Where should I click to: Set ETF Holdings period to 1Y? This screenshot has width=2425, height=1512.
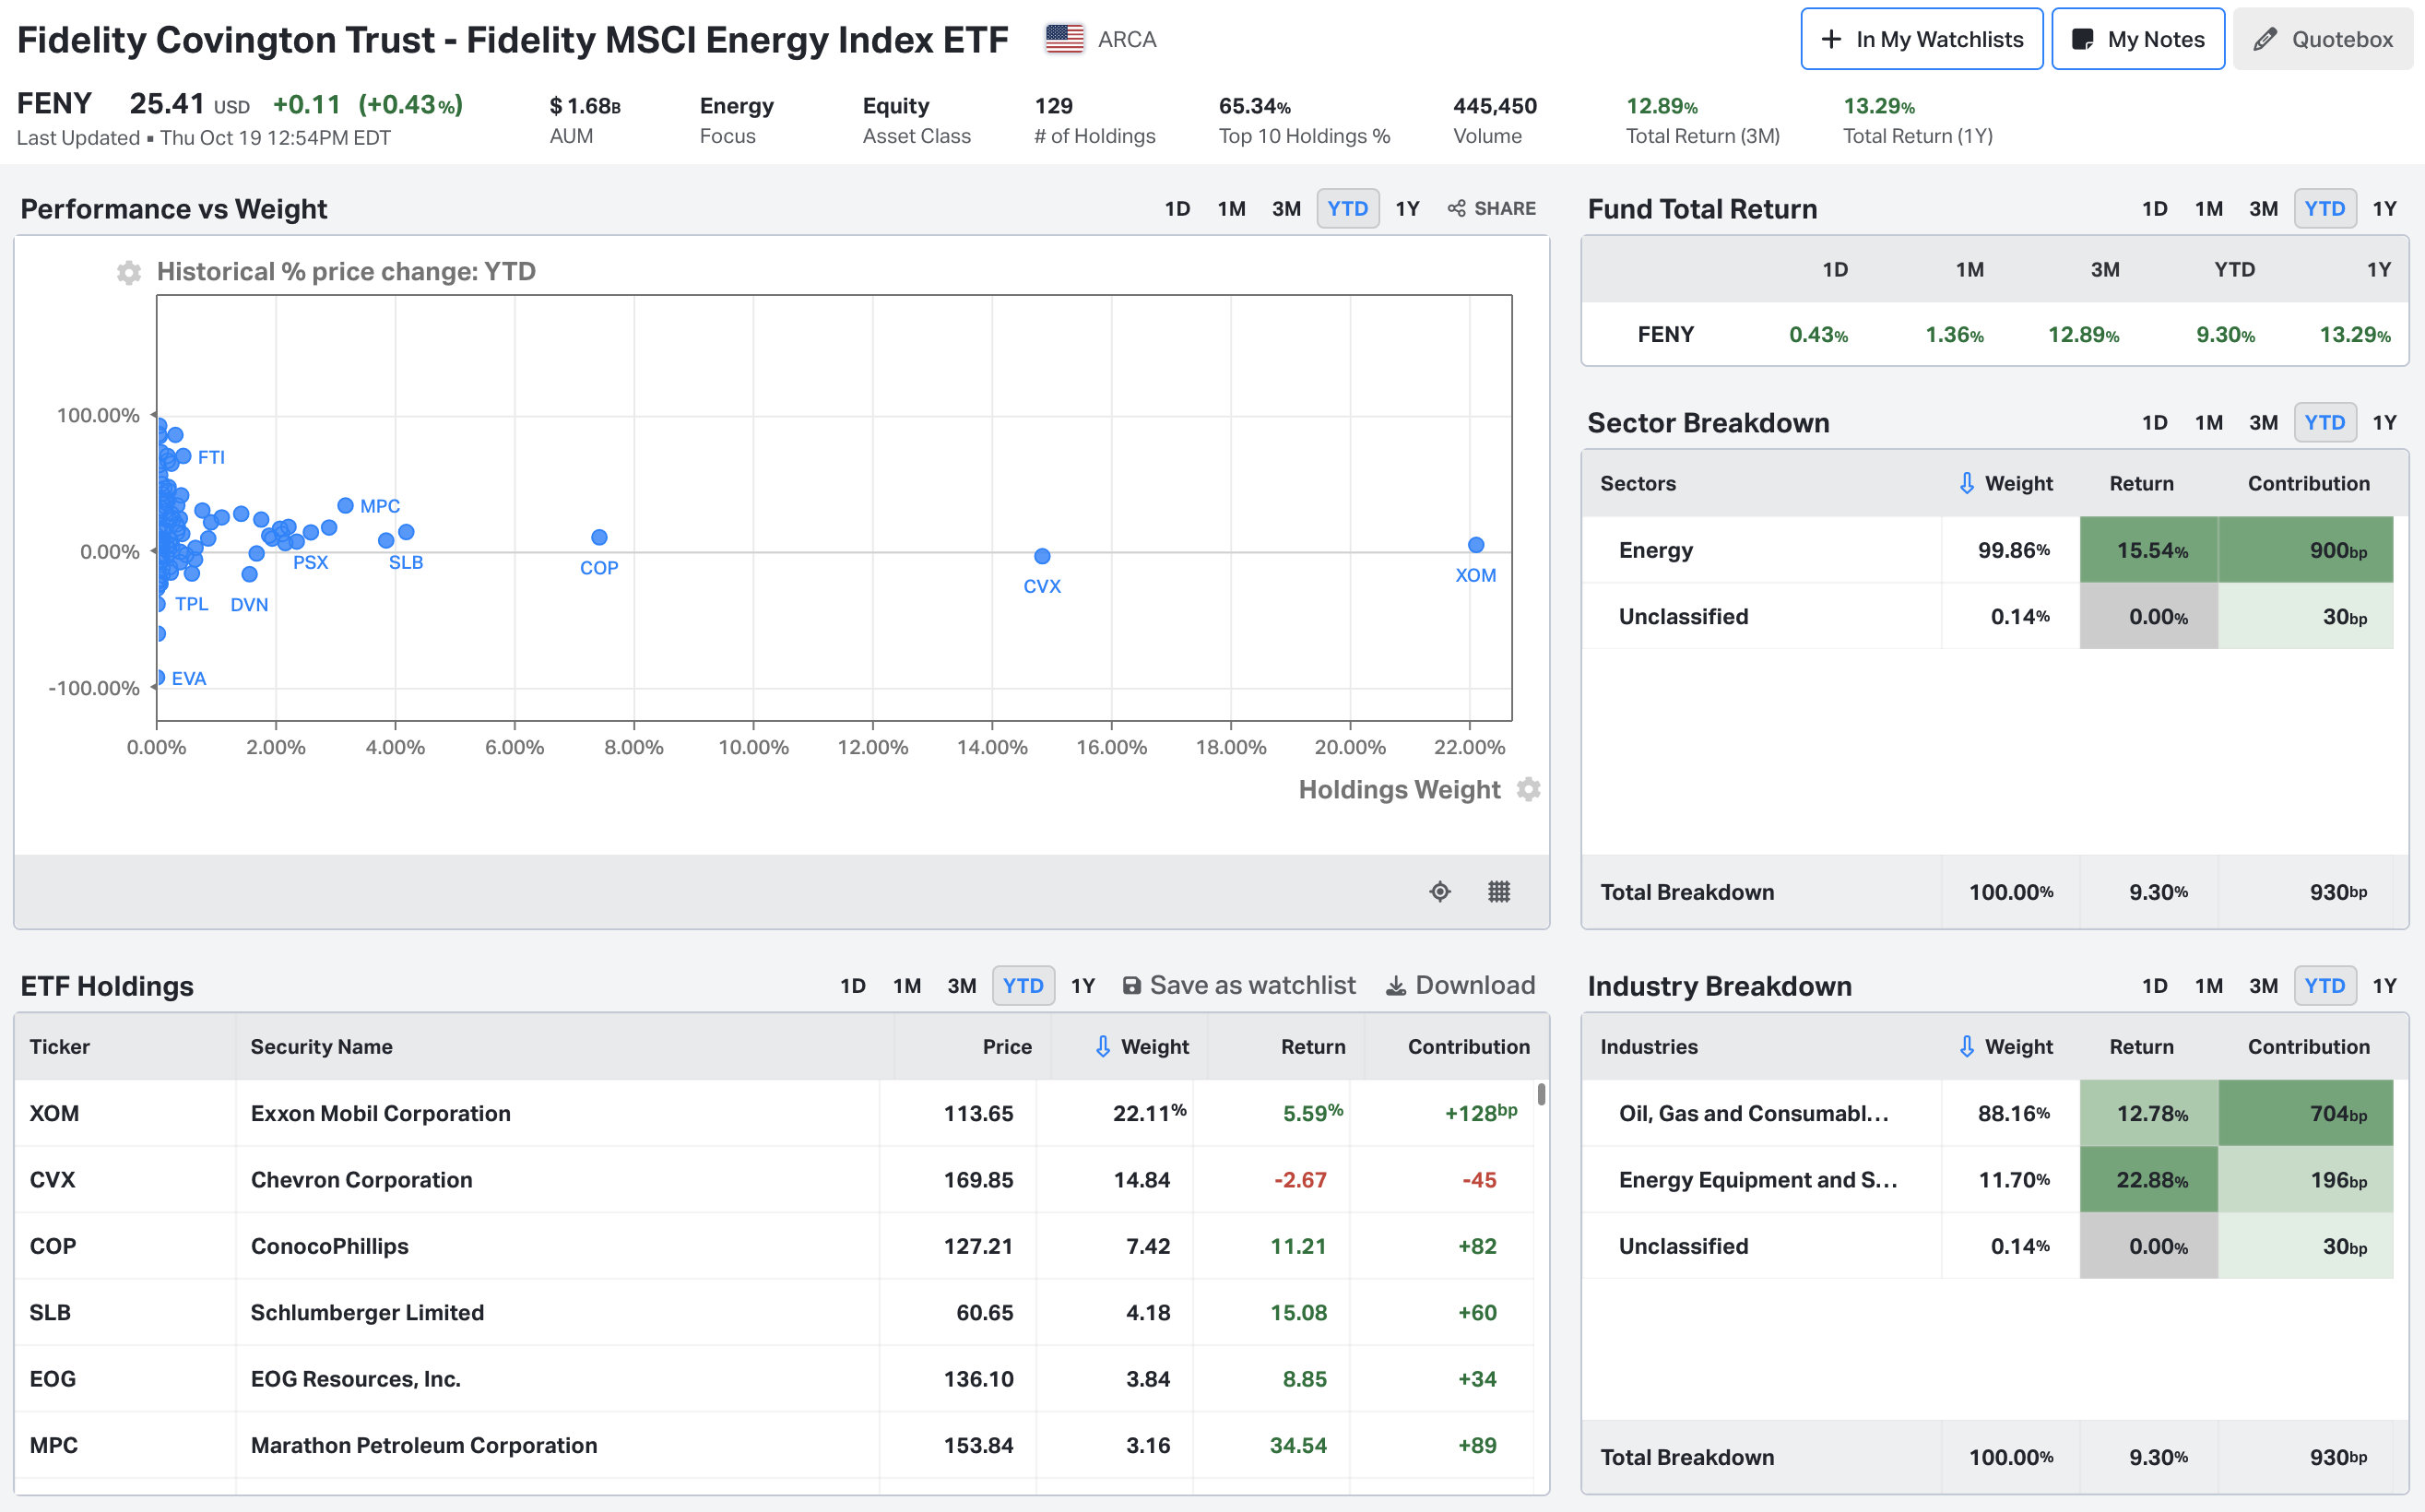[1082, 985]
